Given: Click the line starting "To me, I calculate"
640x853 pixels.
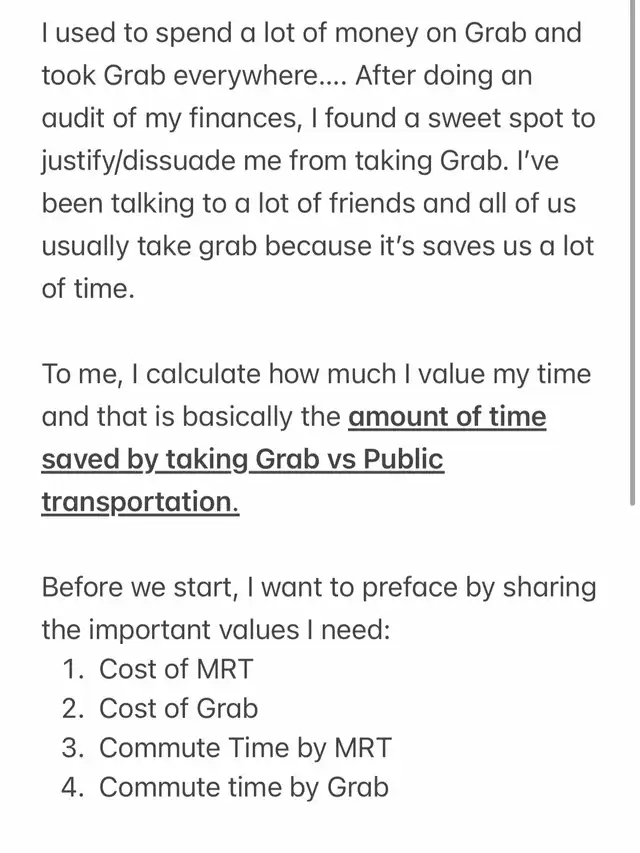Looking at the screenshot, I should tap(316, 374).
